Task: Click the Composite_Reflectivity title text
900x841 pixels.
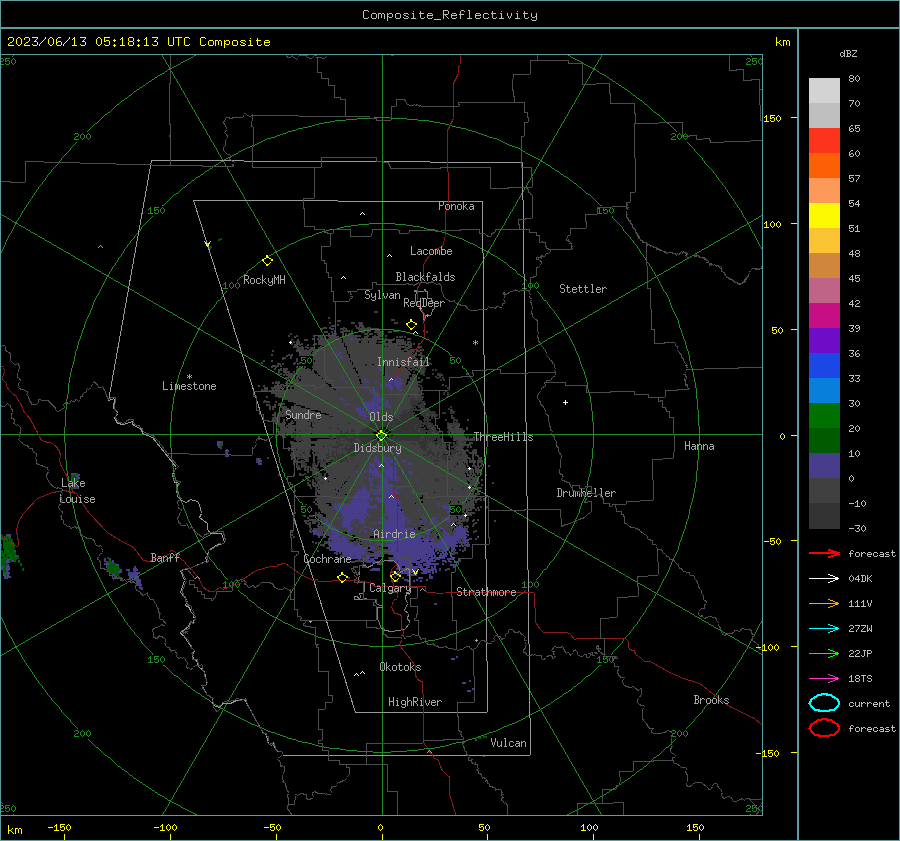Action: [x=449, y=15]
